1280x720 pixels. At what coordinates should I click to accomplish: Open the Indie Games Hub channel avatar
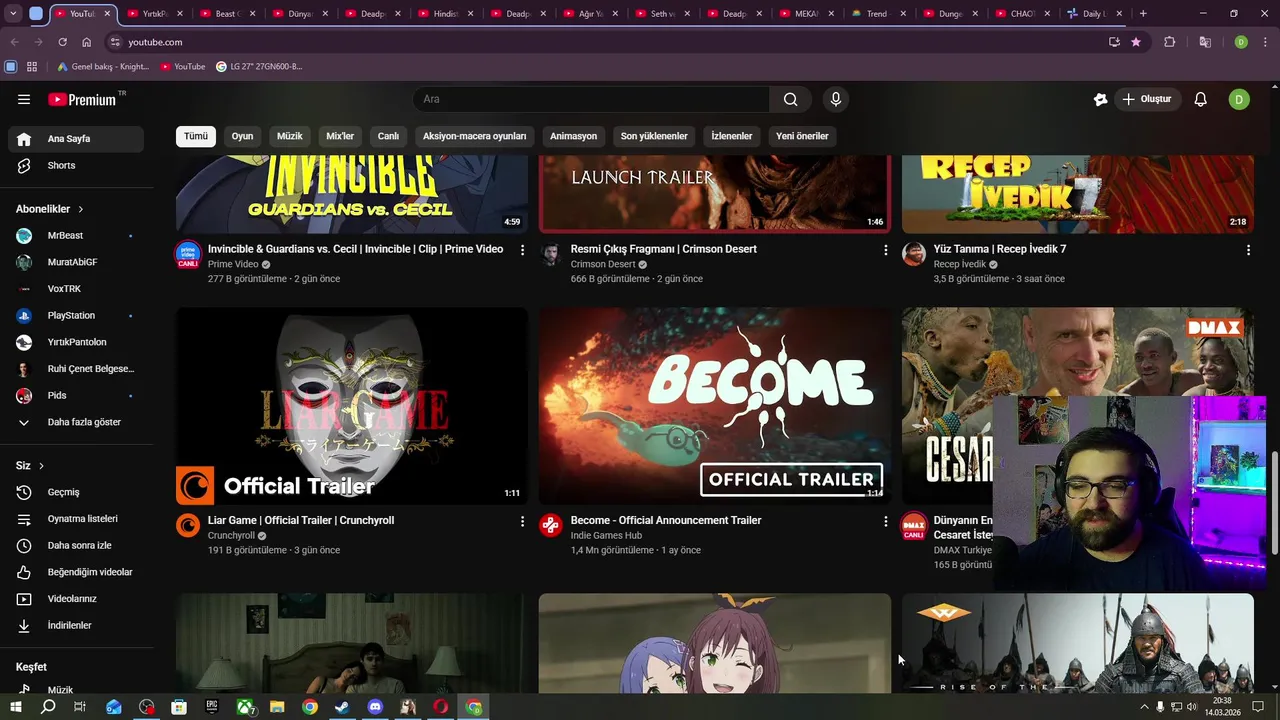(x=551, y=525)
